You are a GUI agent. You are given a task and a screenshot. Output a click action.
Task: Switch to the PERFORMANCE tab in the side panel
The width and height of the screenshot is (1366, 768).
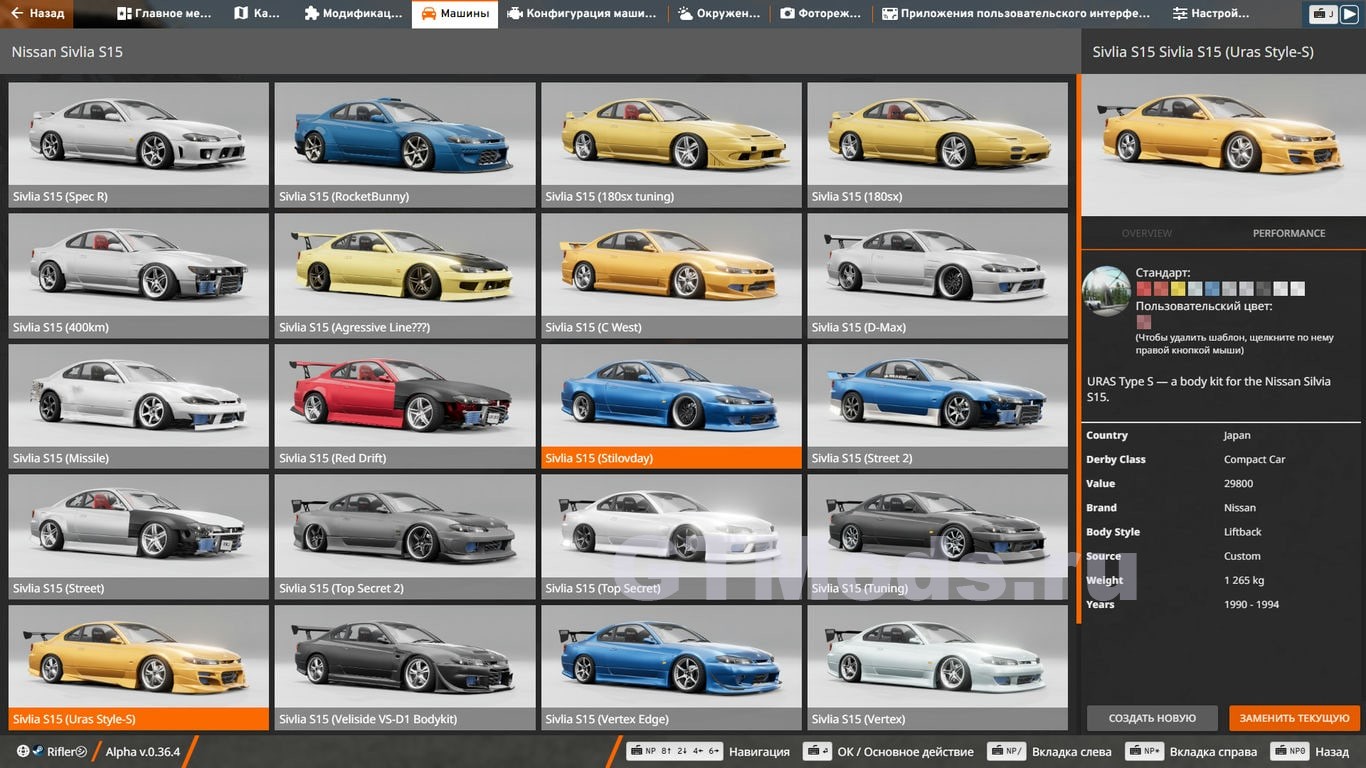point(1289,233)
